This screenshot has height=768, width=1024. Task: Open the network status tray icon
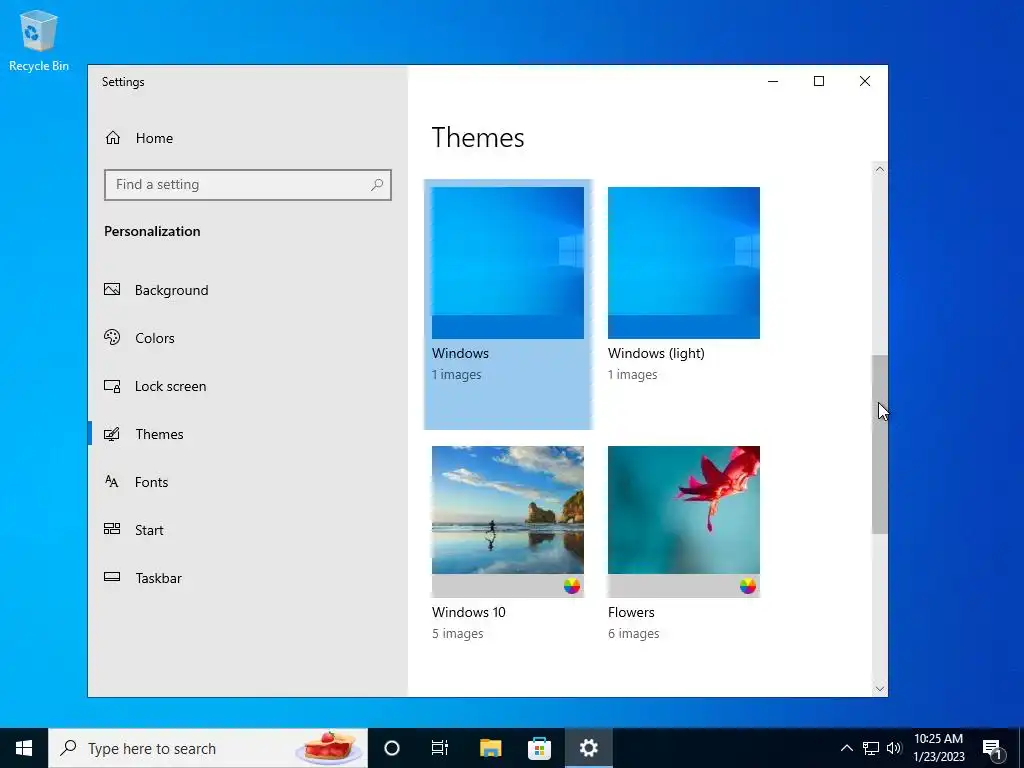point(871,748)
